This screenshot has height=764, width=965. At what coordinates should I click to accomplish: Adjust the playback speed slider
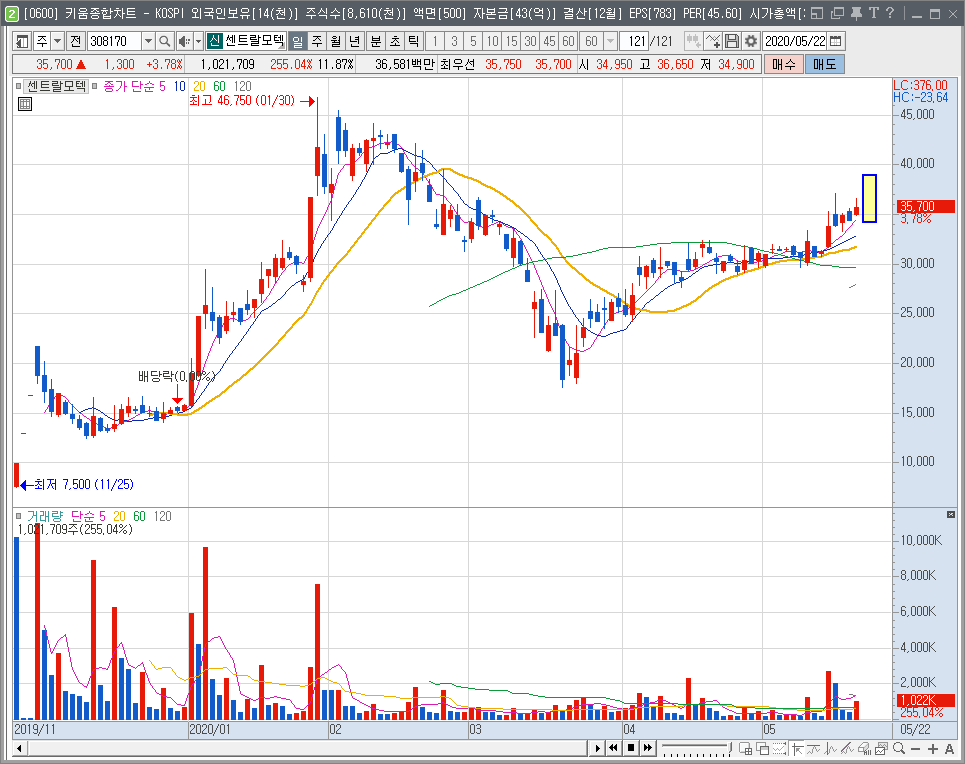696,749
